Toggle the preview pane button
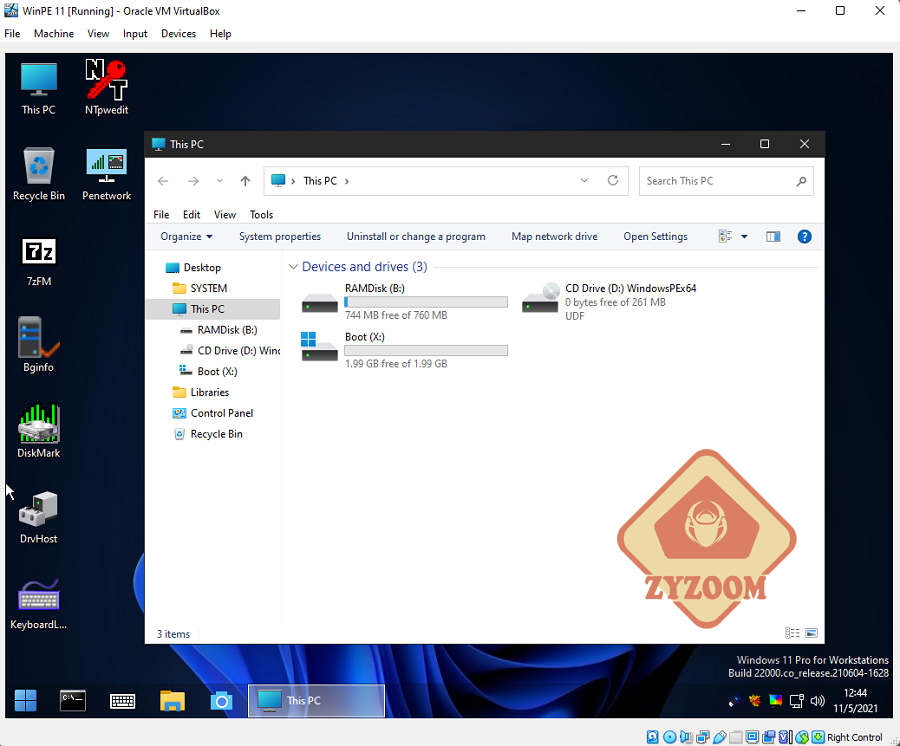 (773, 236)
